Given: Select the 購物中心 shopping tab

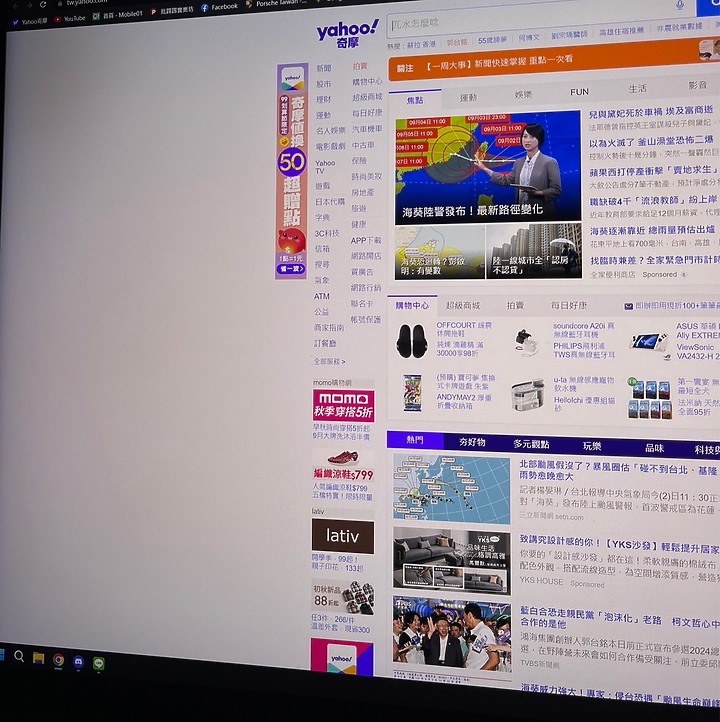Looking at the screenshot, I should pyautogui.click(x=412, y=305).
